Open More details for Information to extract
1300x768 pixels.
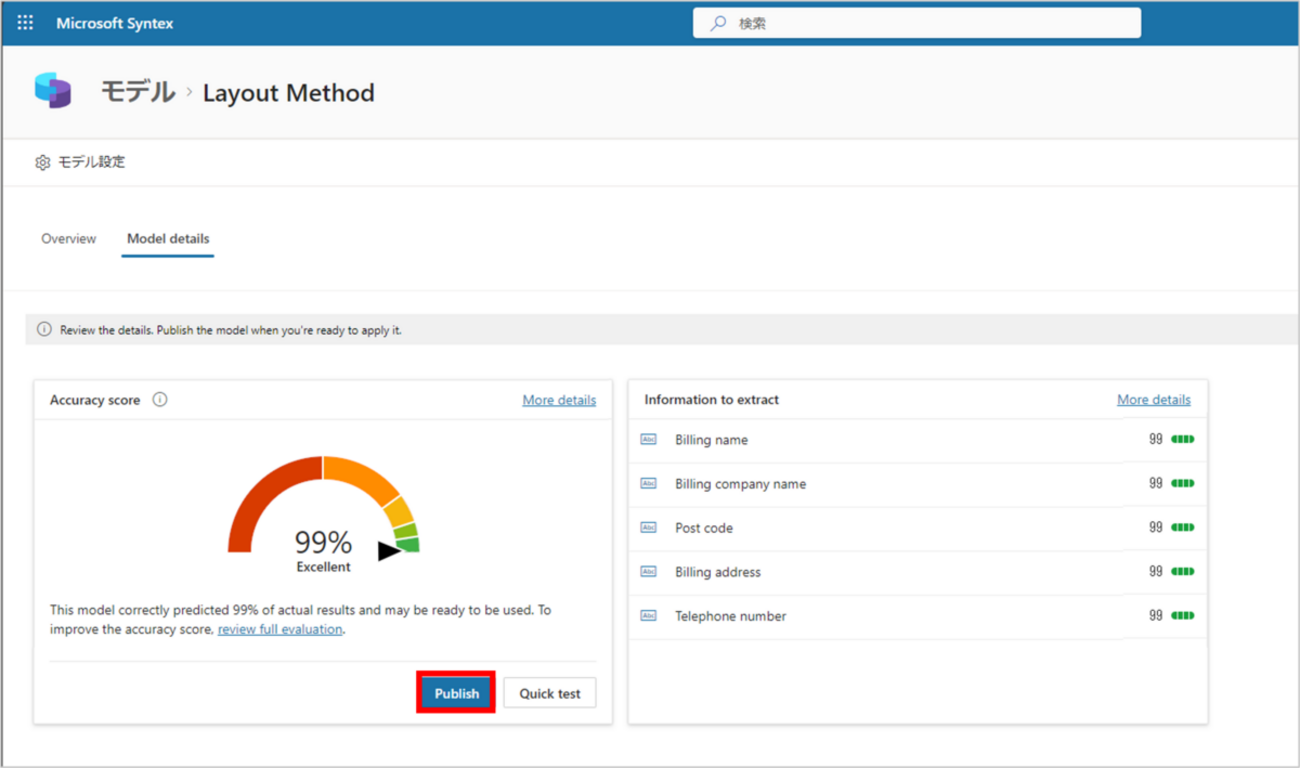point(1153,399)
